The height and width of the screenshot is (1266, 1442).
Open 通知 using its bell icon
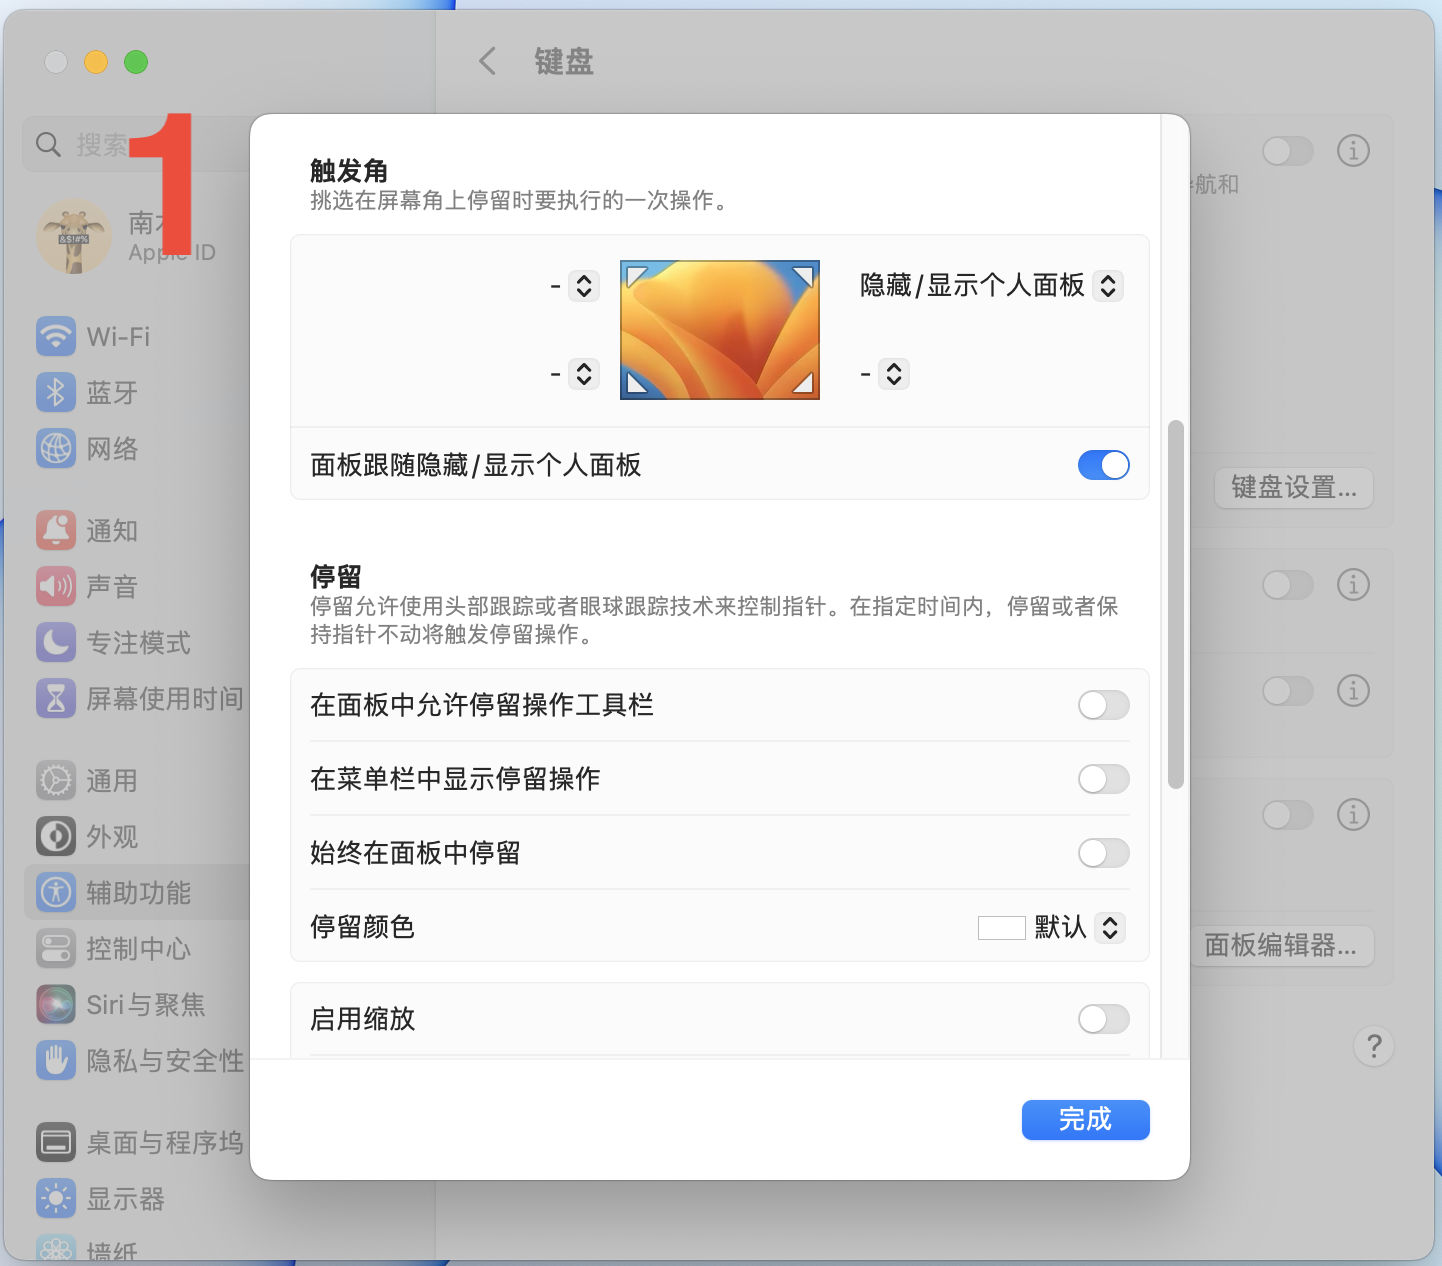[x=56, y=530]
